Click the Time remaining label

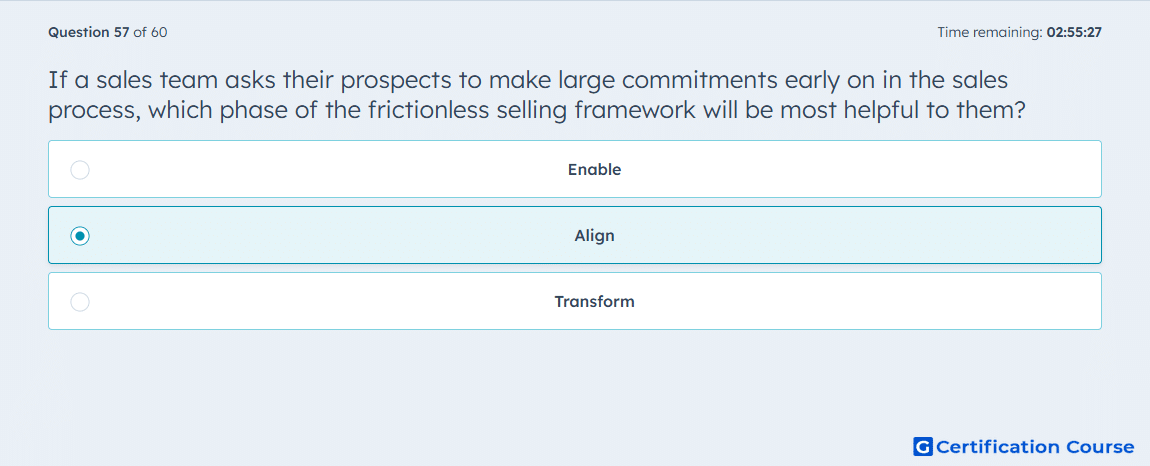click(x=991, y=32)
